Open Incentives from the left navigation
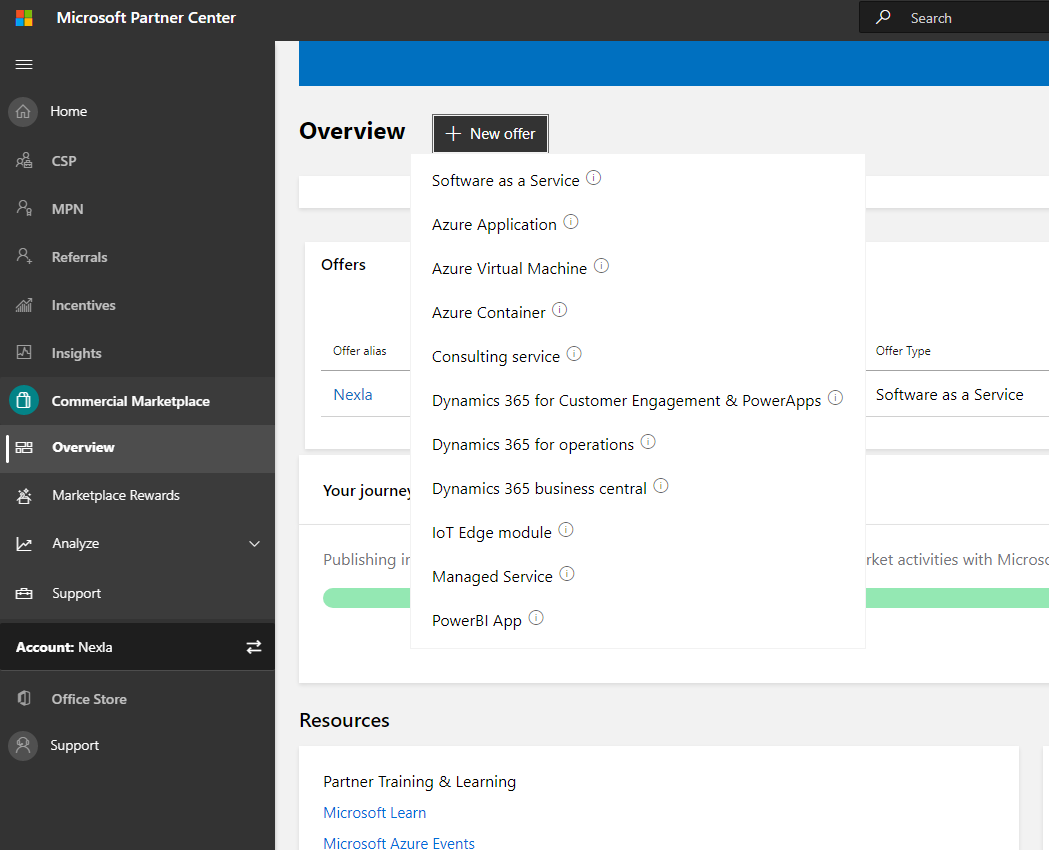This screenshot has width=1049, height=850. (x=22, y=304)
